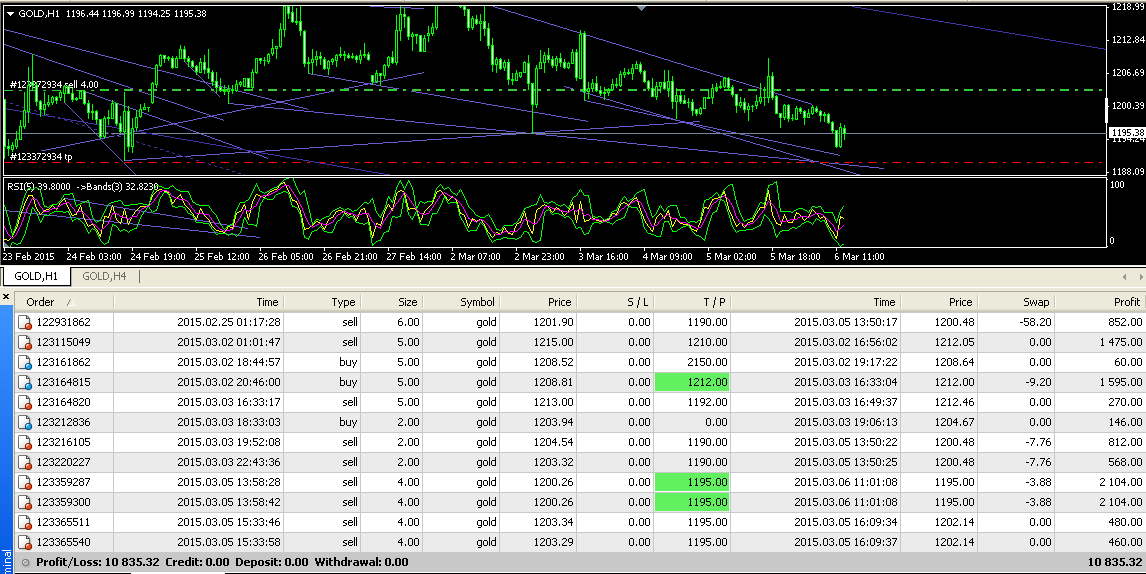This screenshot has width=1146, height=574.
Task: Select the open time 2015.03.03 18:33:03
Action: click(229, 423)
